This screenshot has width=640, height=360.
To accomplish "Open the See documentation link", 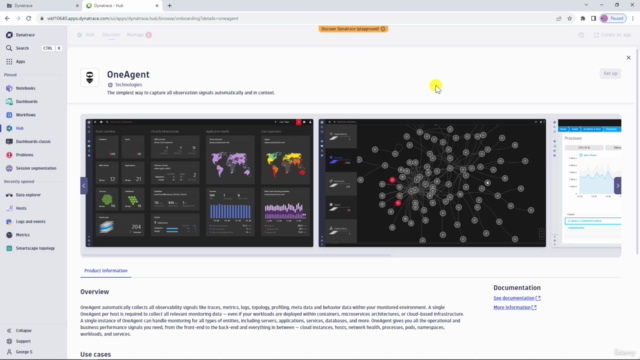I will pos(517,298).
